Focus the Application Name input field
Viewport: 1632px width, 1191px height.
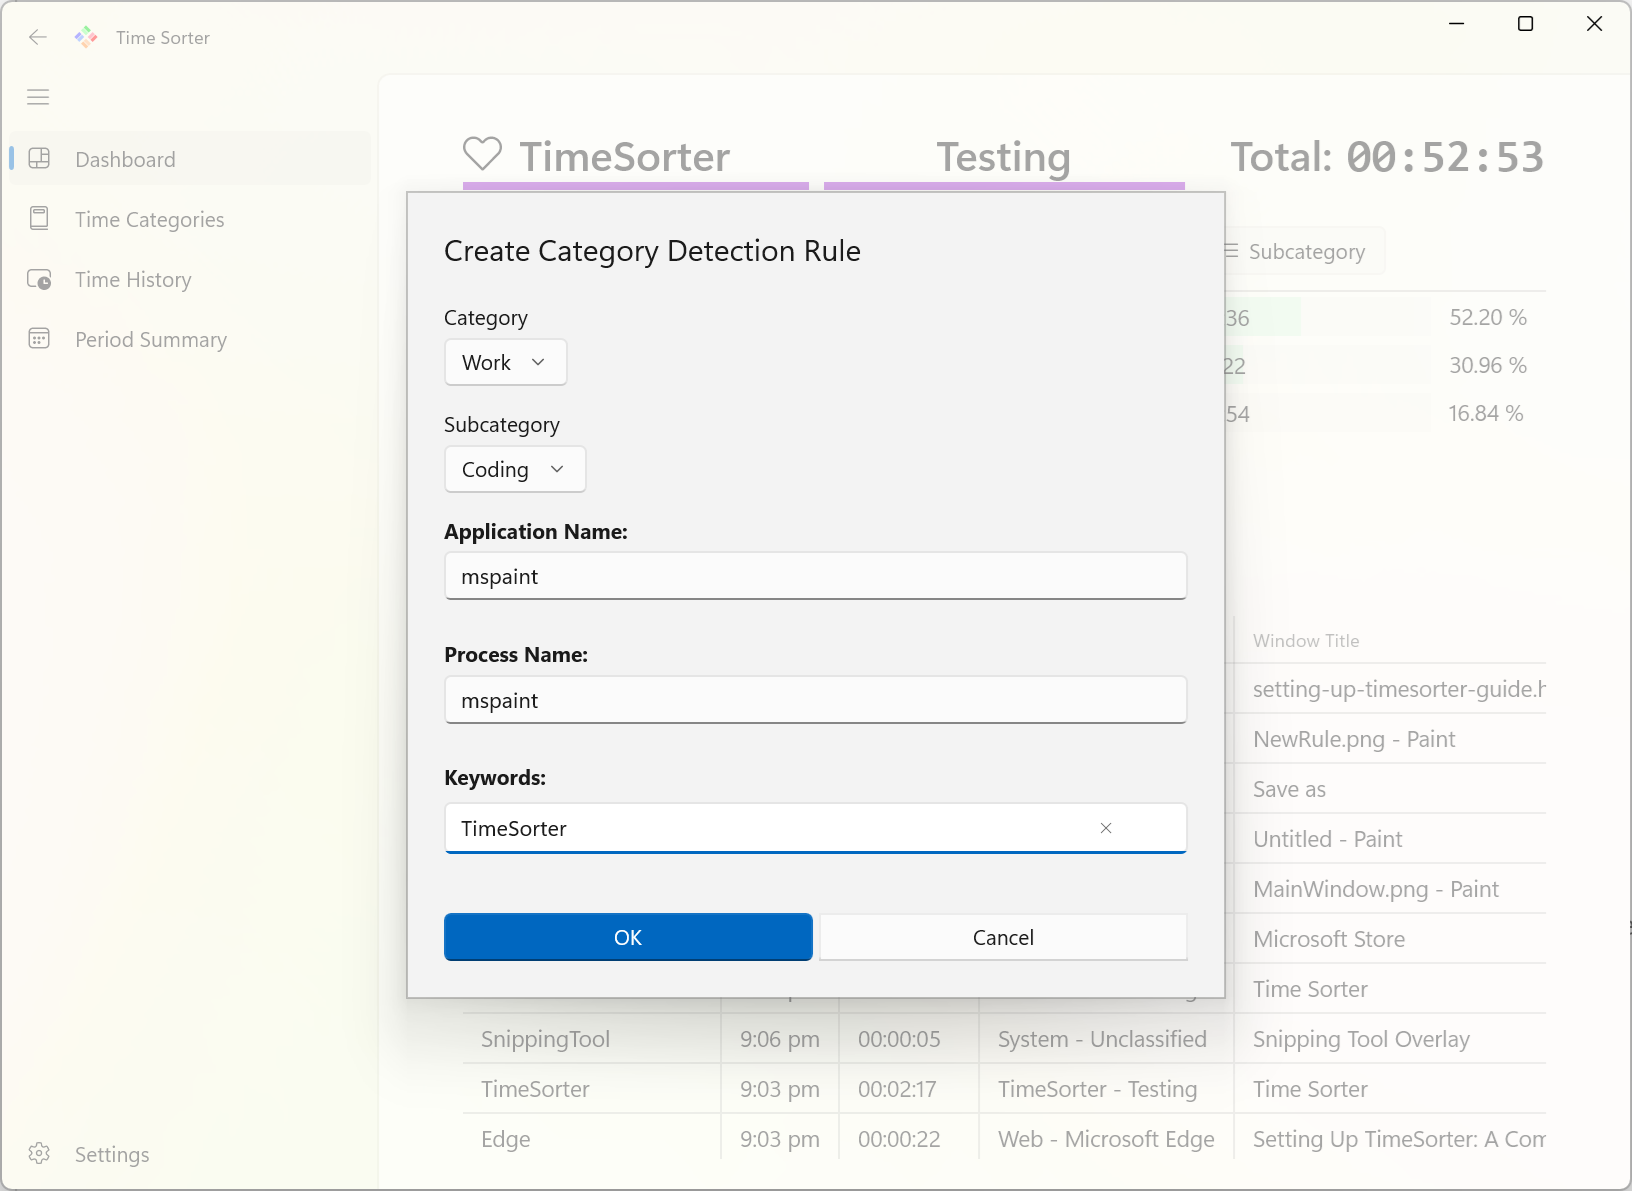pos(815,576)
